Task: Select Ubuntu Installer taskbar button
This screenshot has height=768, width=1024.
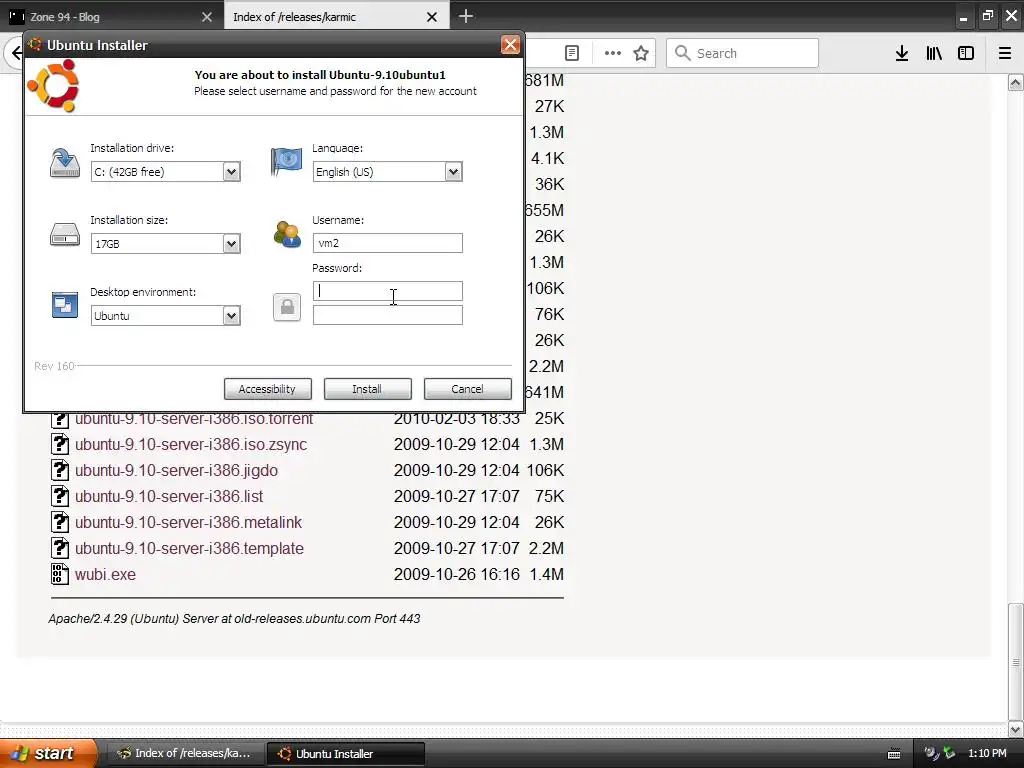Action: point(346,754)
